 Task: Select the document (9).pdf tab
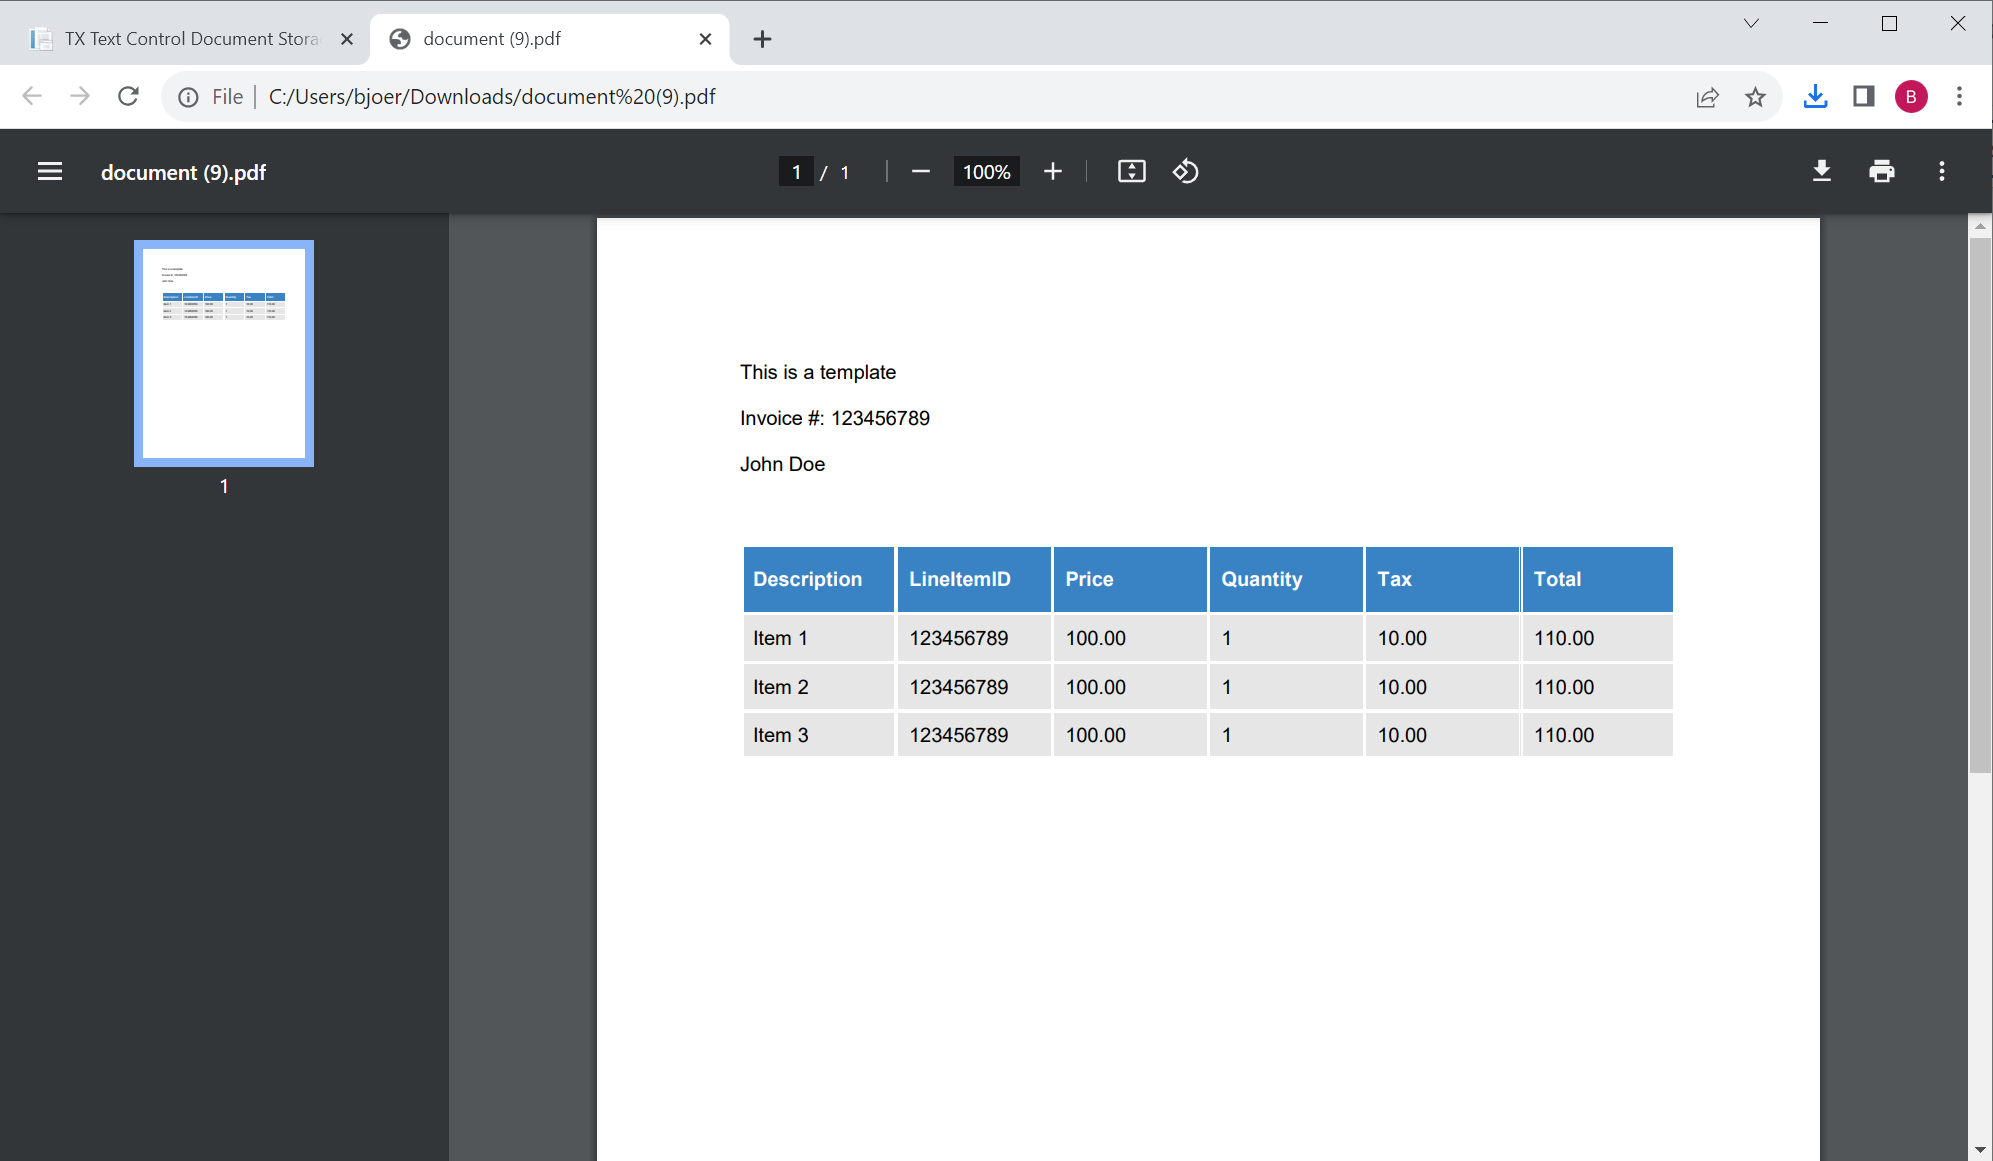[490, 38]
